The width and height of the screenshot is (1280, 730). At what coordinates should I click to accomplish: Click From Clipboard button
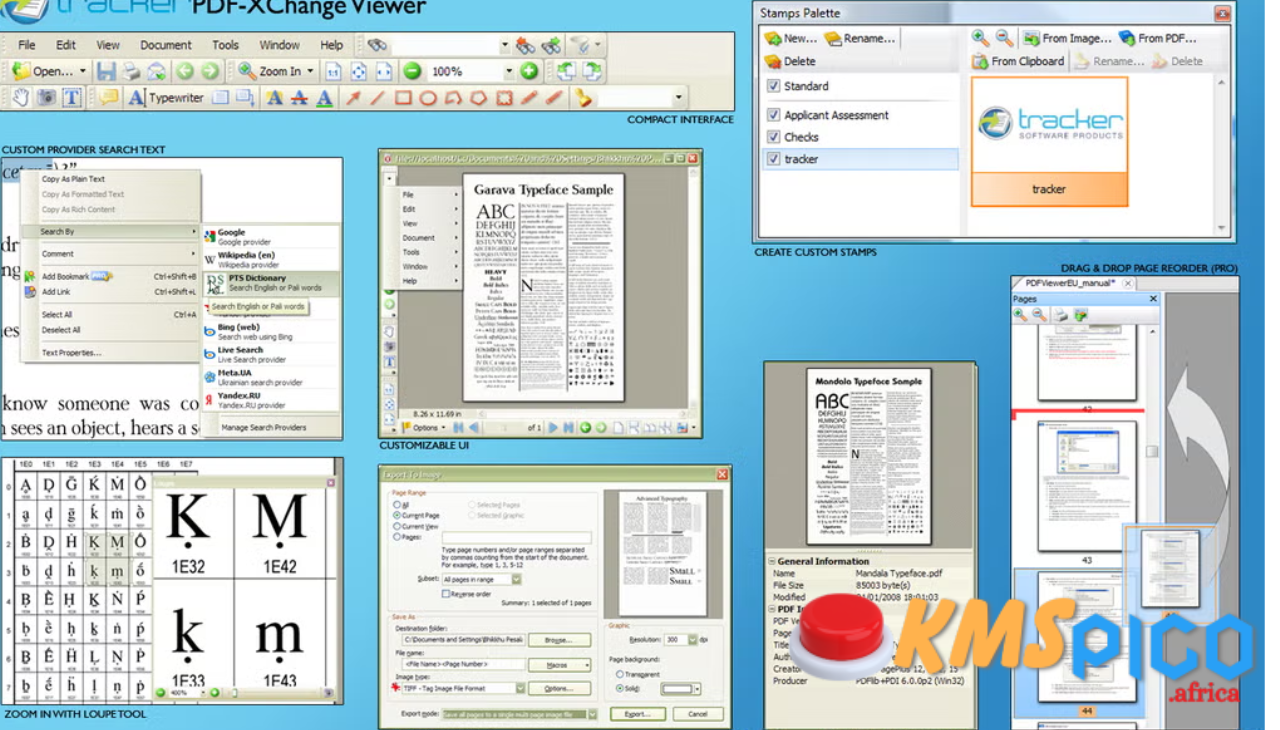(x=1018, y=61)
